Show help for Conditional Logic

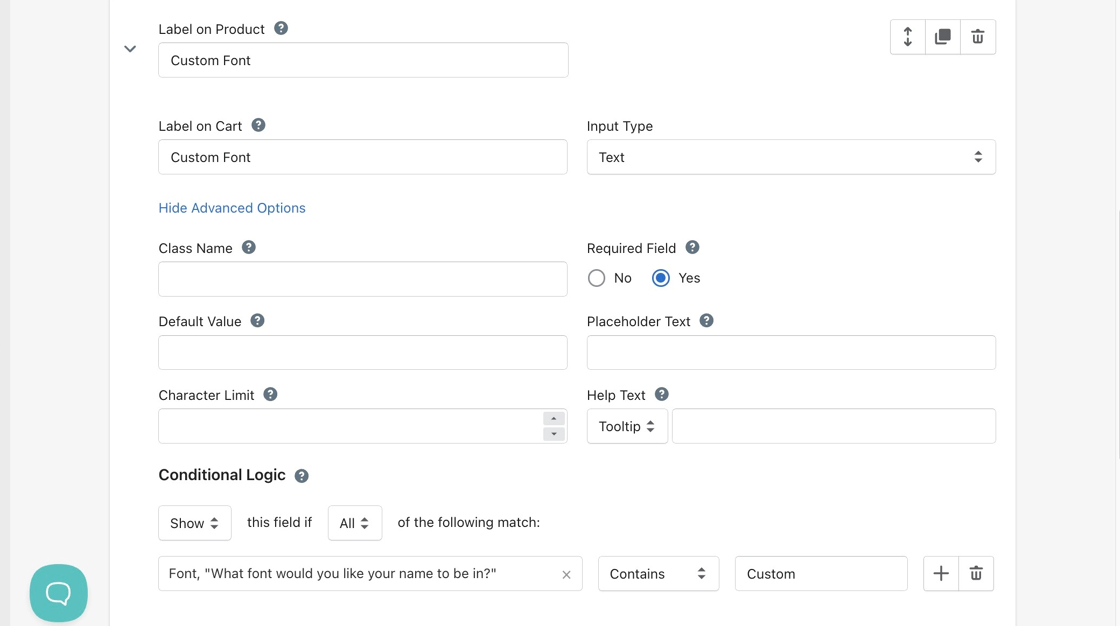tap(302, 476)
